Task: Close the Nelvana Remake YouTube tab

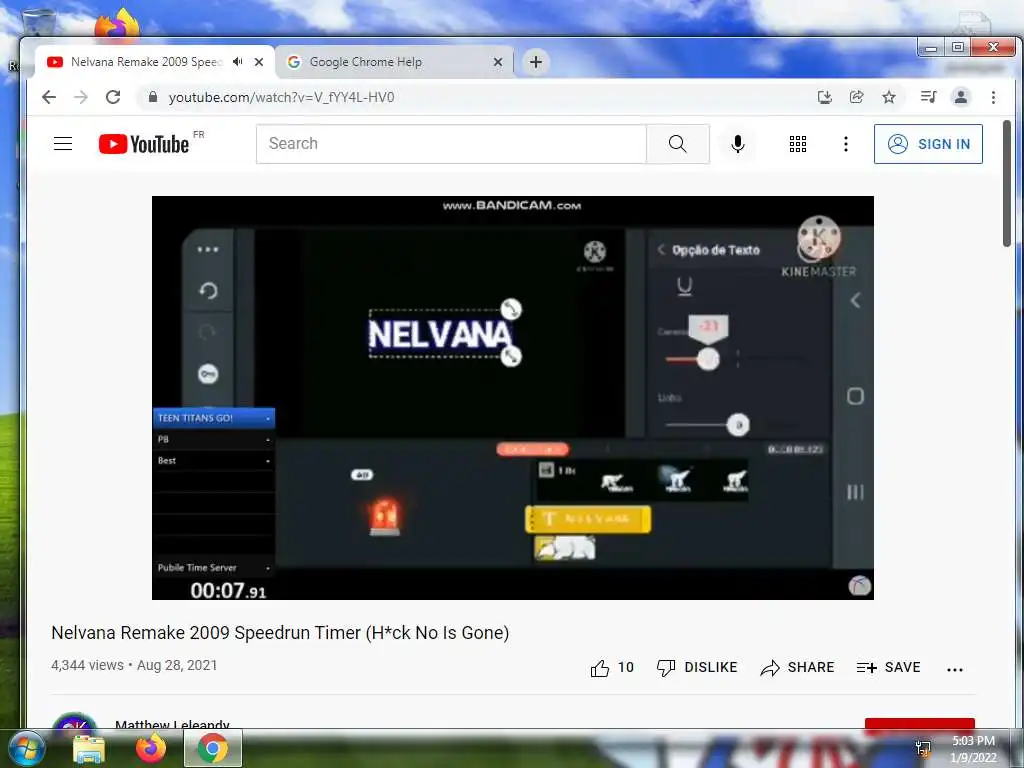Action: pos(259,62)
